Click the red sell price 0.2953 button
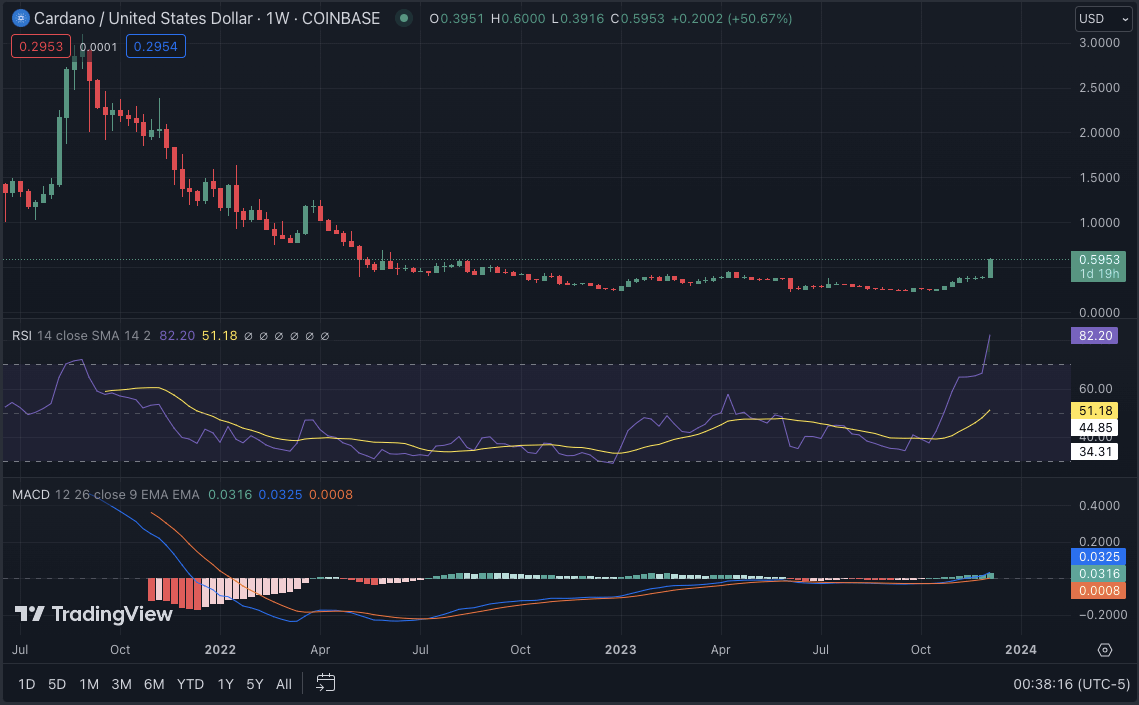This screenshot has height=705, width=1139. [38, 46]
